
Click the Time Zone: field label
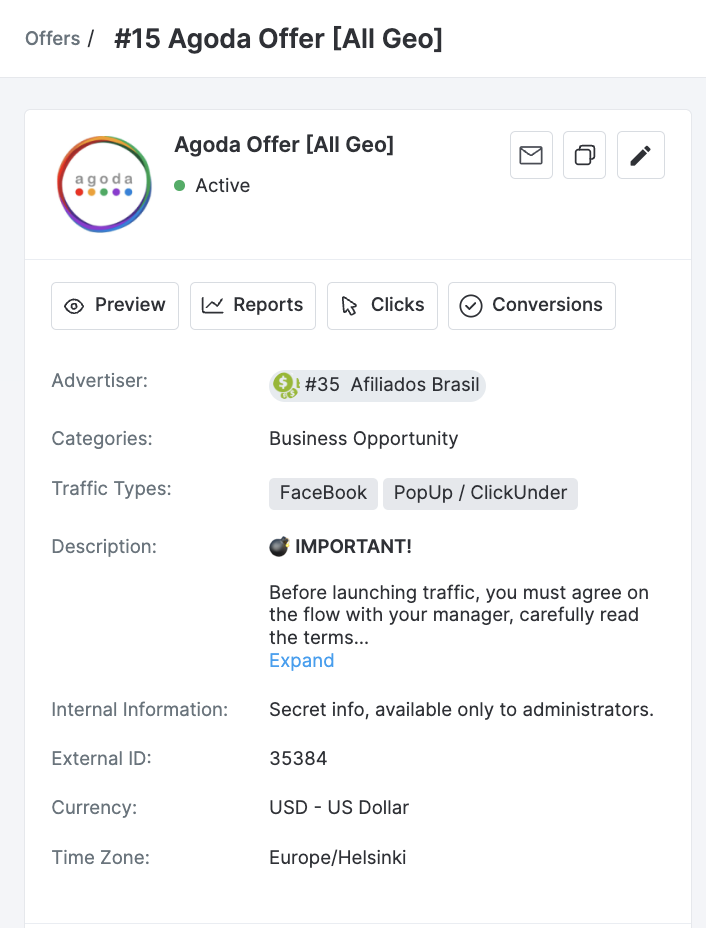coord(101,858)
